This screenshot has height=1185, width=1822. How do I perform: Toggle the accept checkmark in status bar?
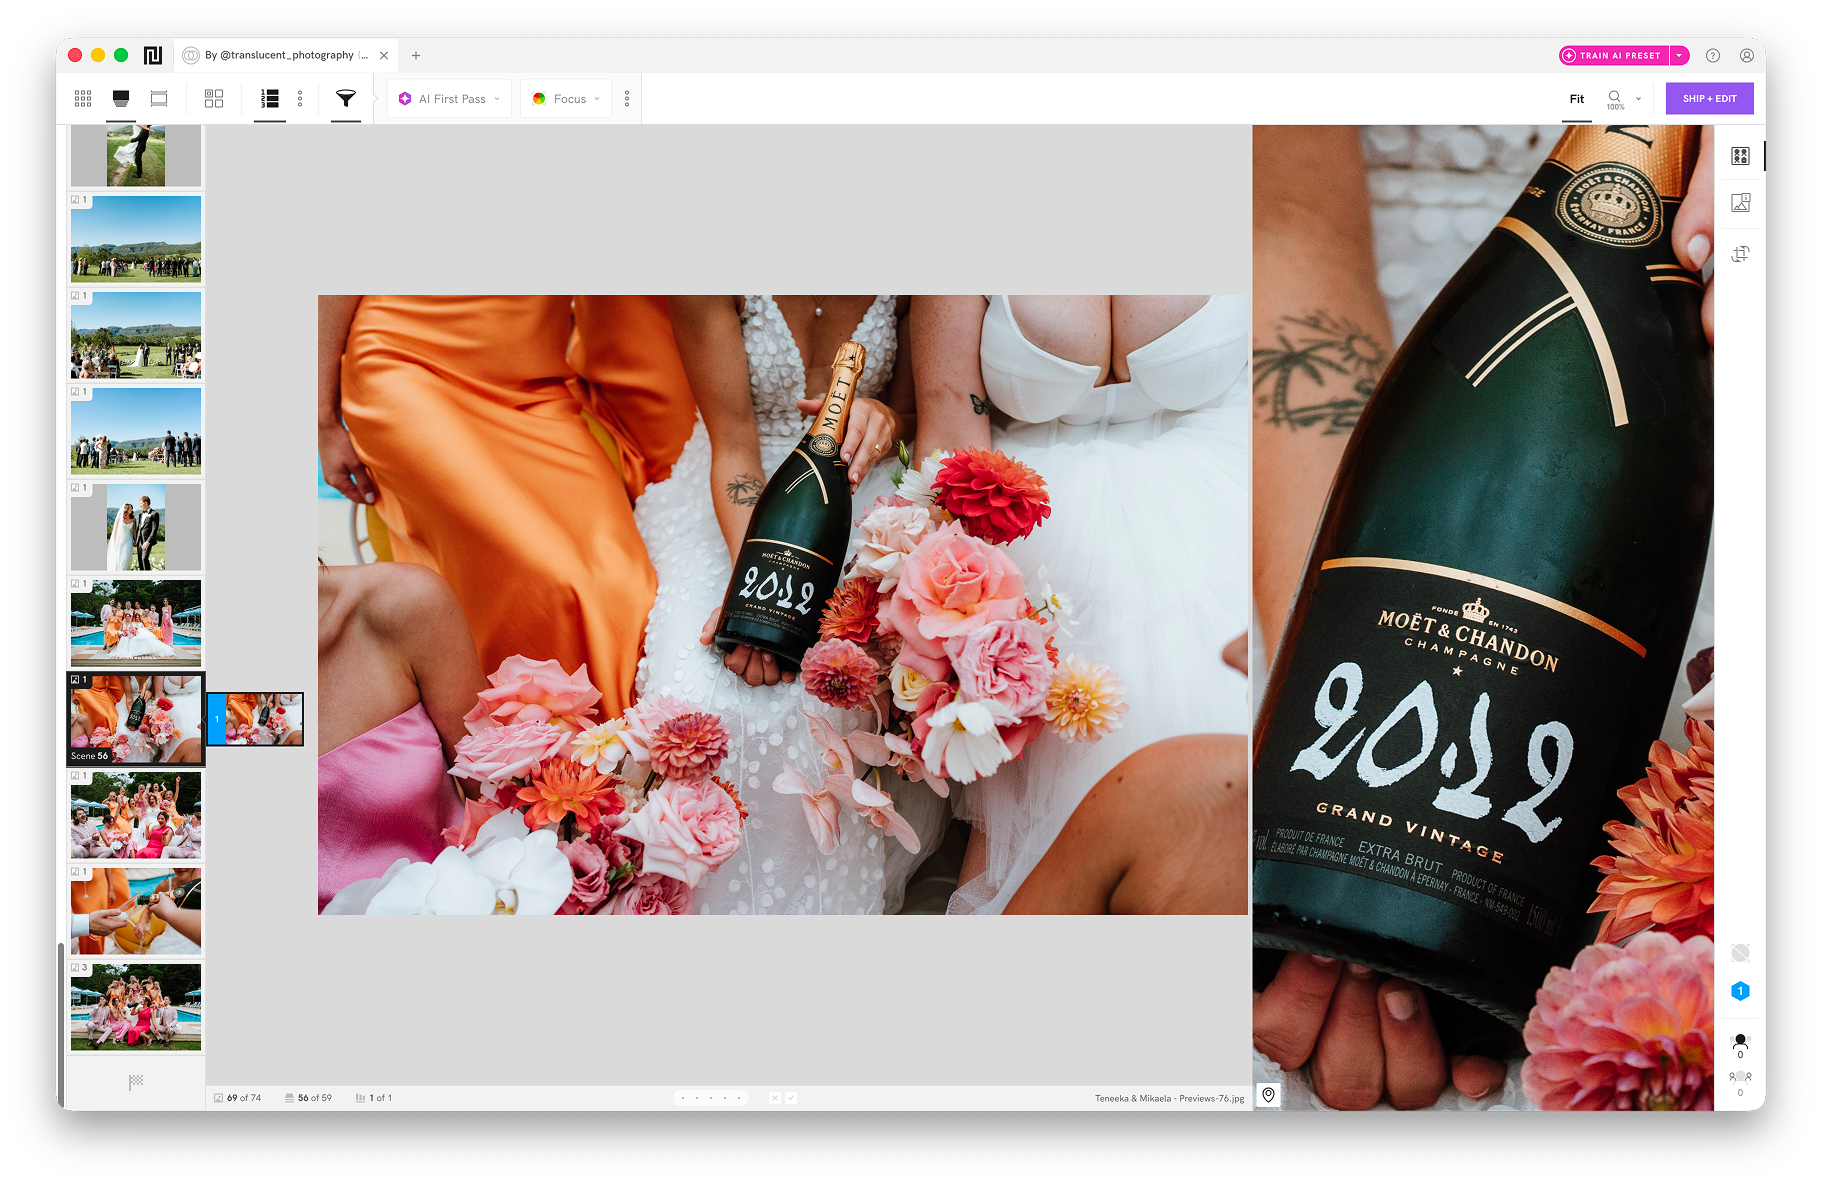(791, 1097)
